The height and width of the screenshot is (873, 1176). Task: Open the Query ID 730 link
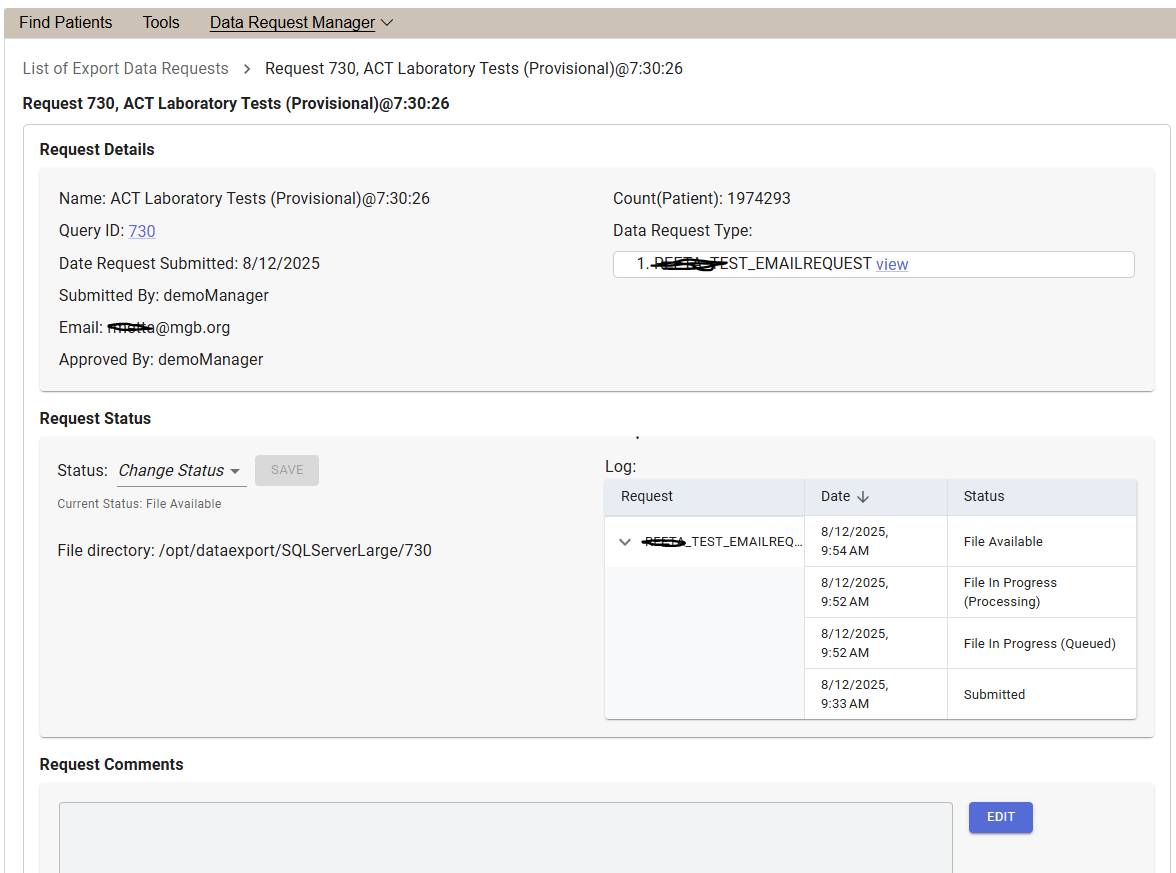coord(142,231)
